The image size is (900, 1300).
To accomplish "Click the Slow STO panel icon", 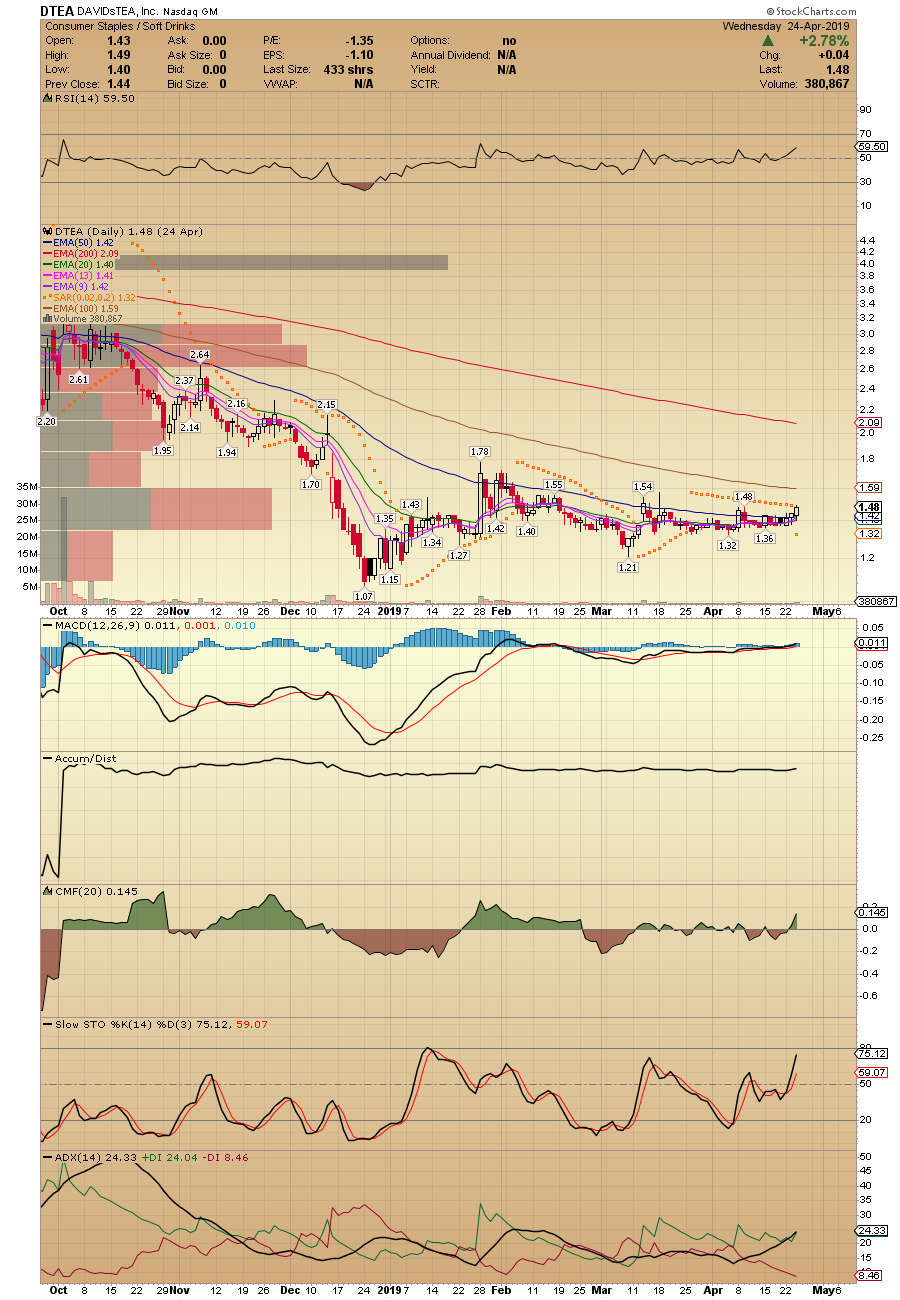I will click(x=46, y=1024).
